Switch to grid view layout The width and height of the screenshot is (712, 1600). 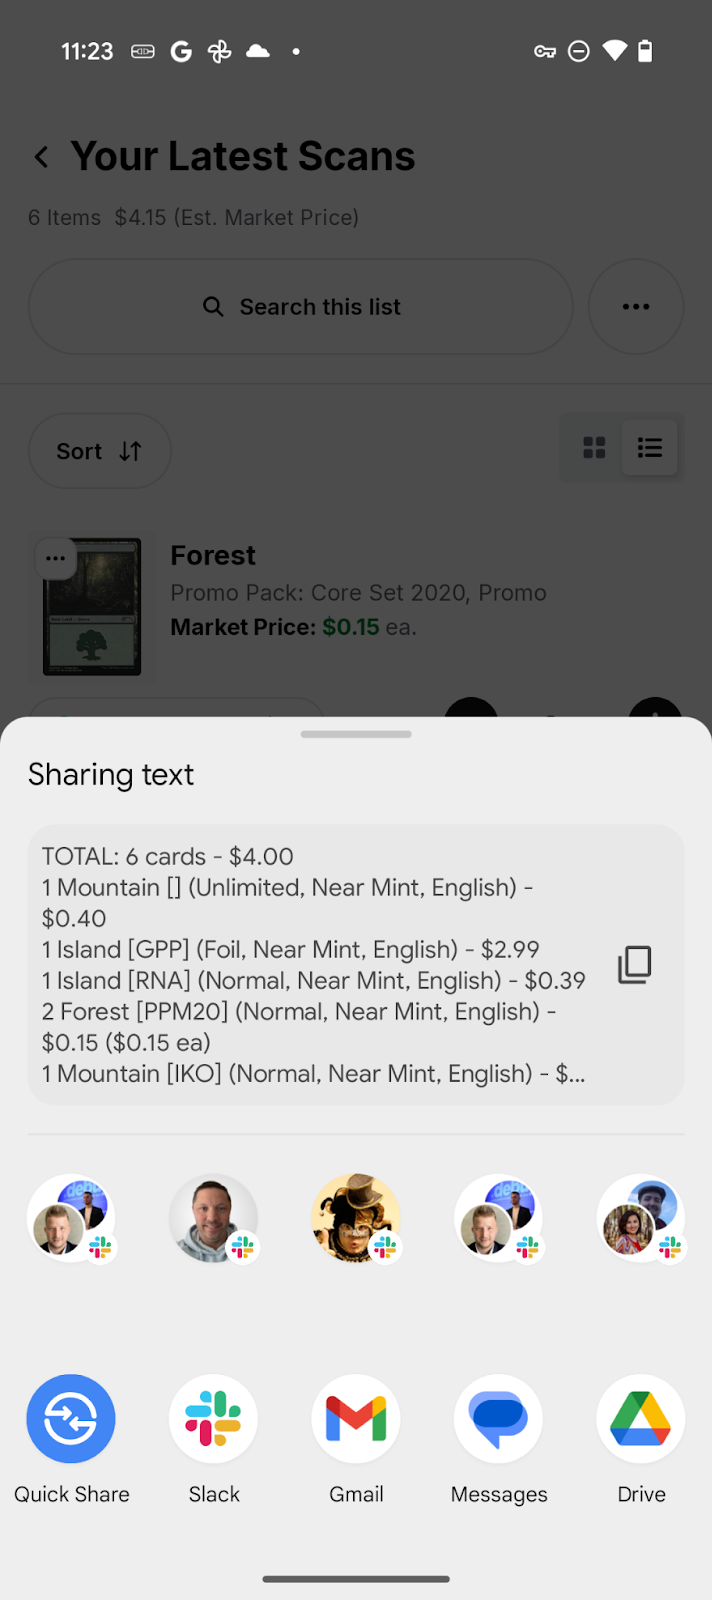[594, 448]
